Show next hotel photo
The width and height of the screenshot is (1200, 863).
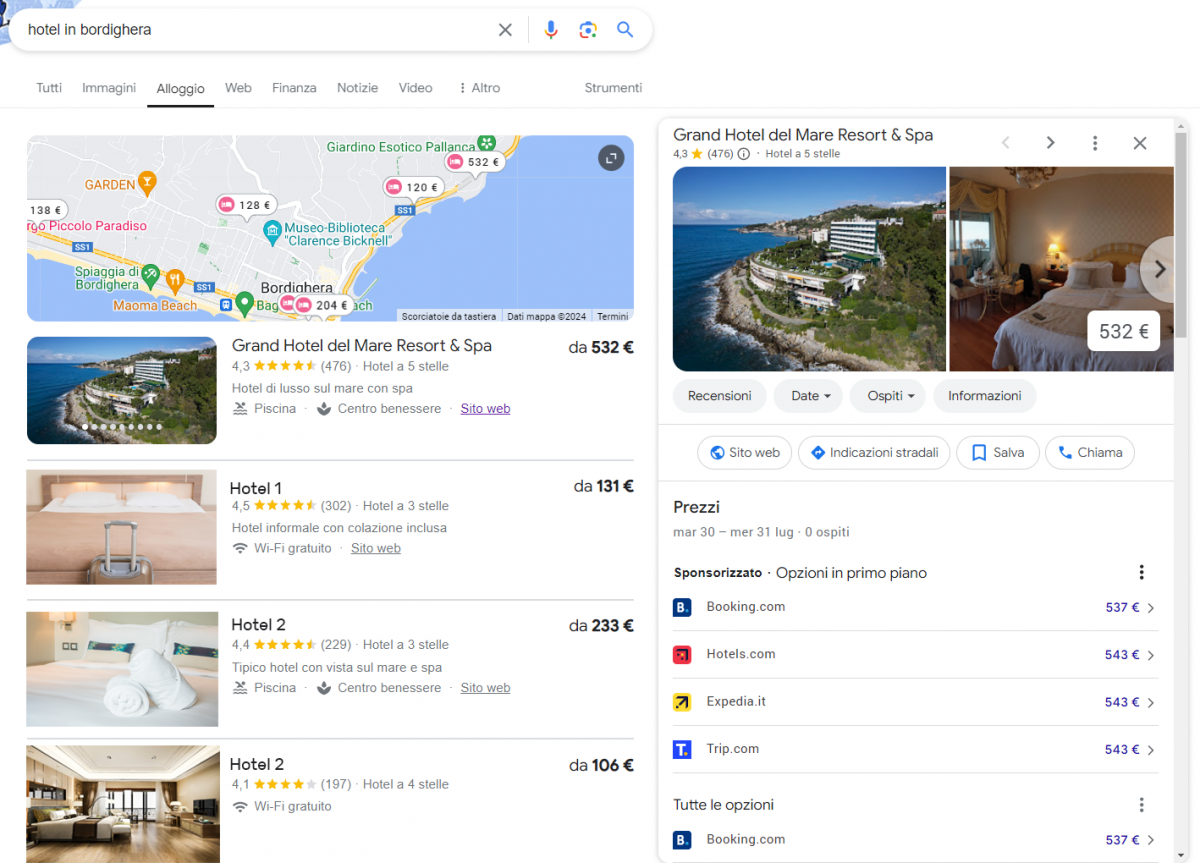pos(1159,269)
